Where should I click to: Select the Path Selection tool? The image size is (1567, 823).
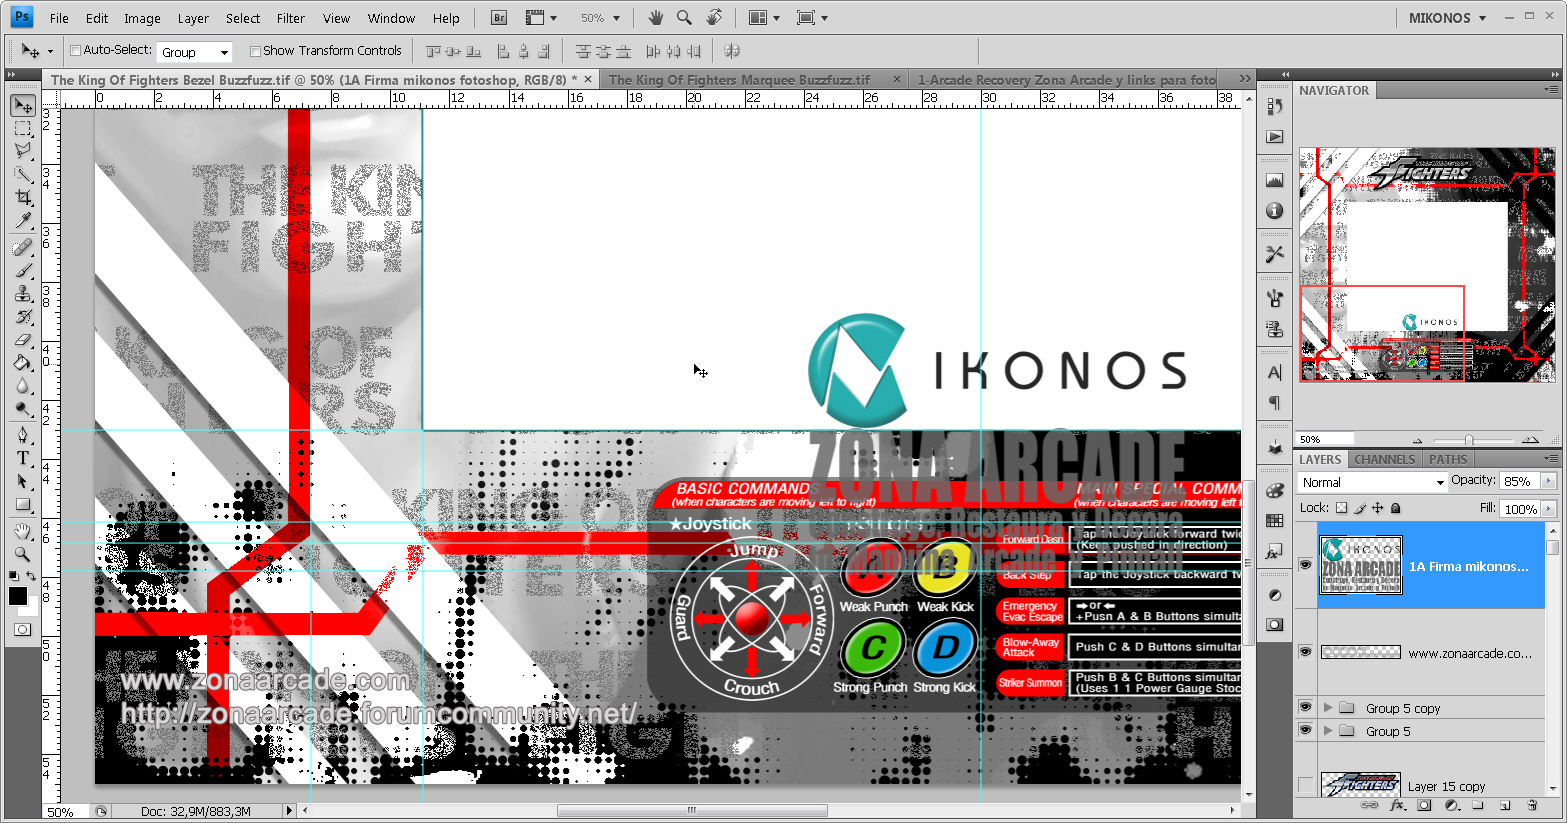[23, 481]
